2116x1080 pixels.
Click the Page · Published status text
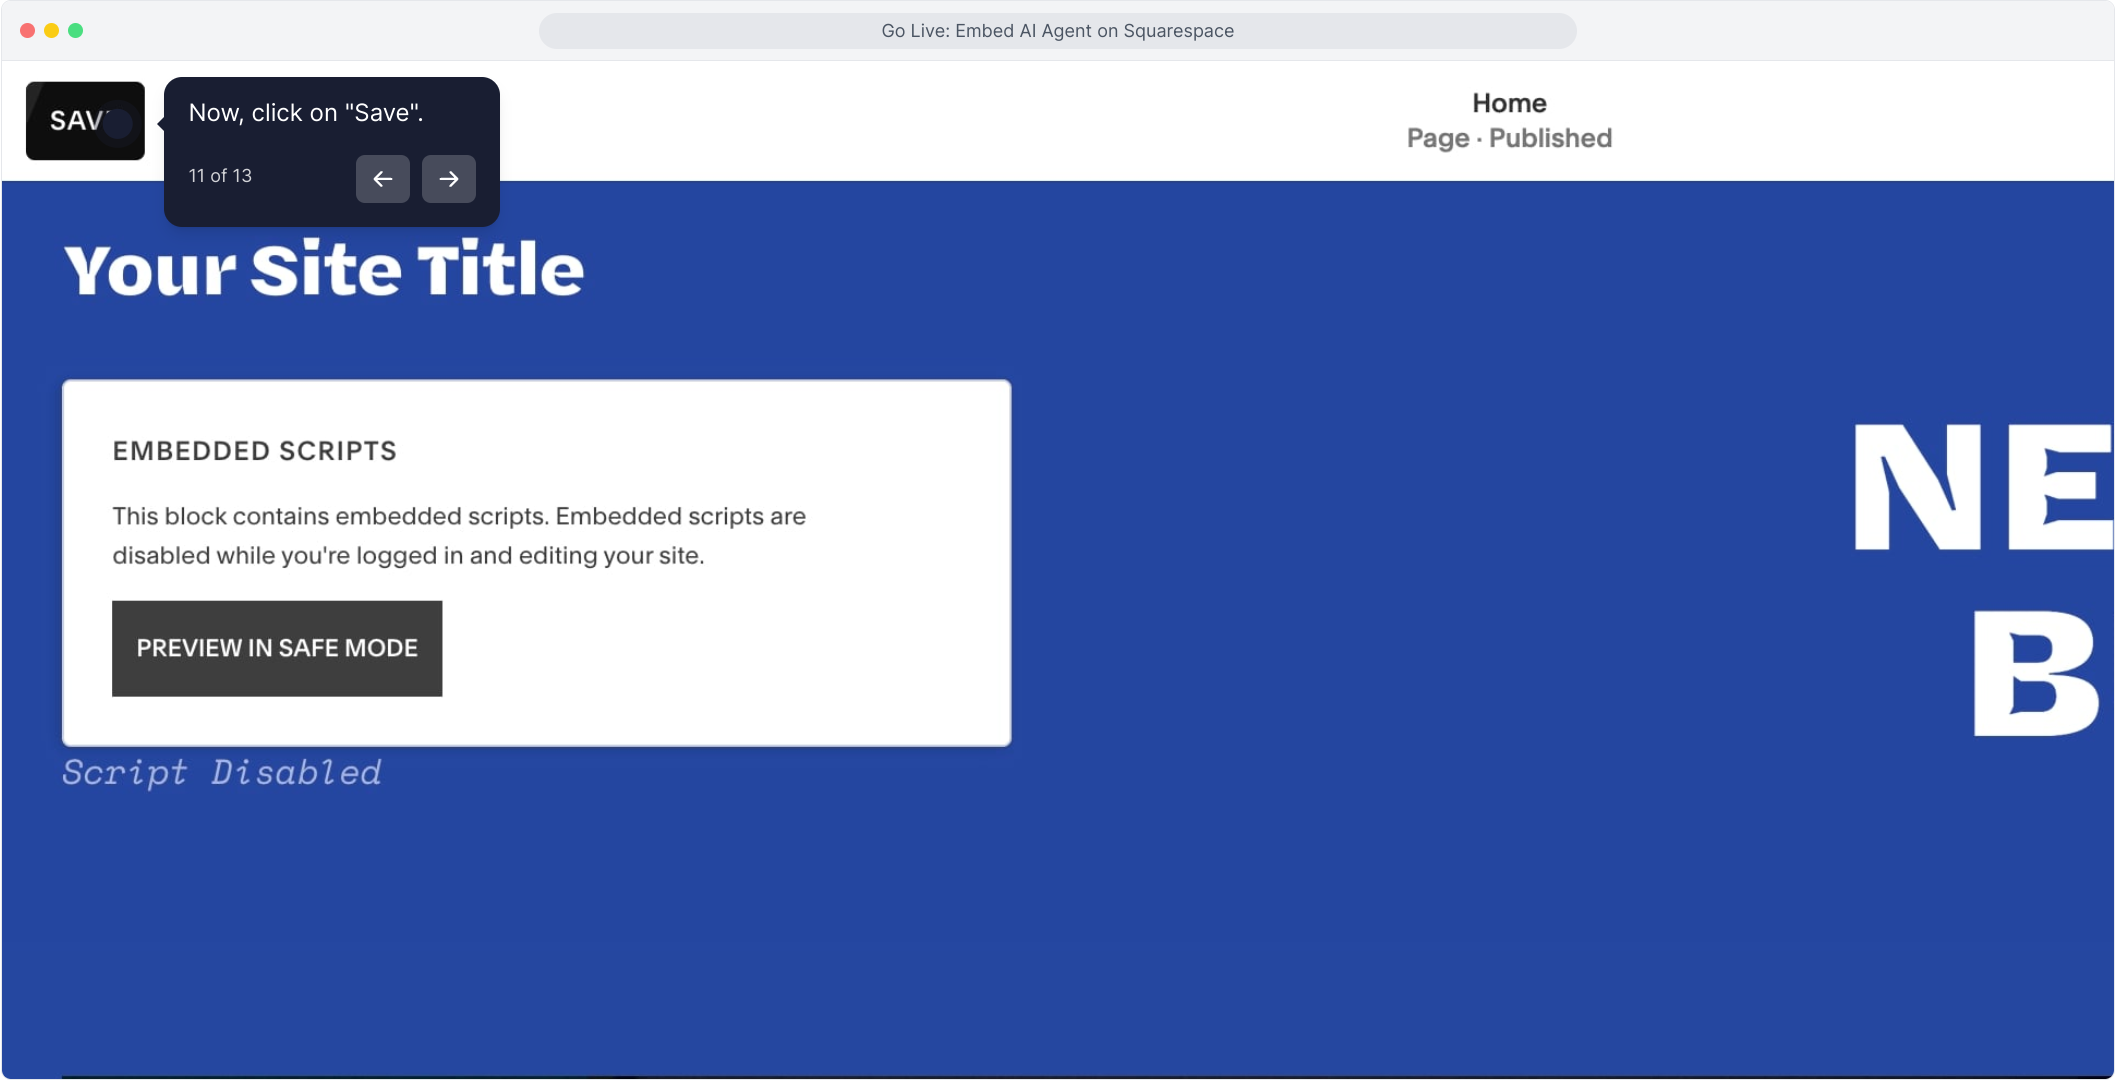coord(1508,138)
